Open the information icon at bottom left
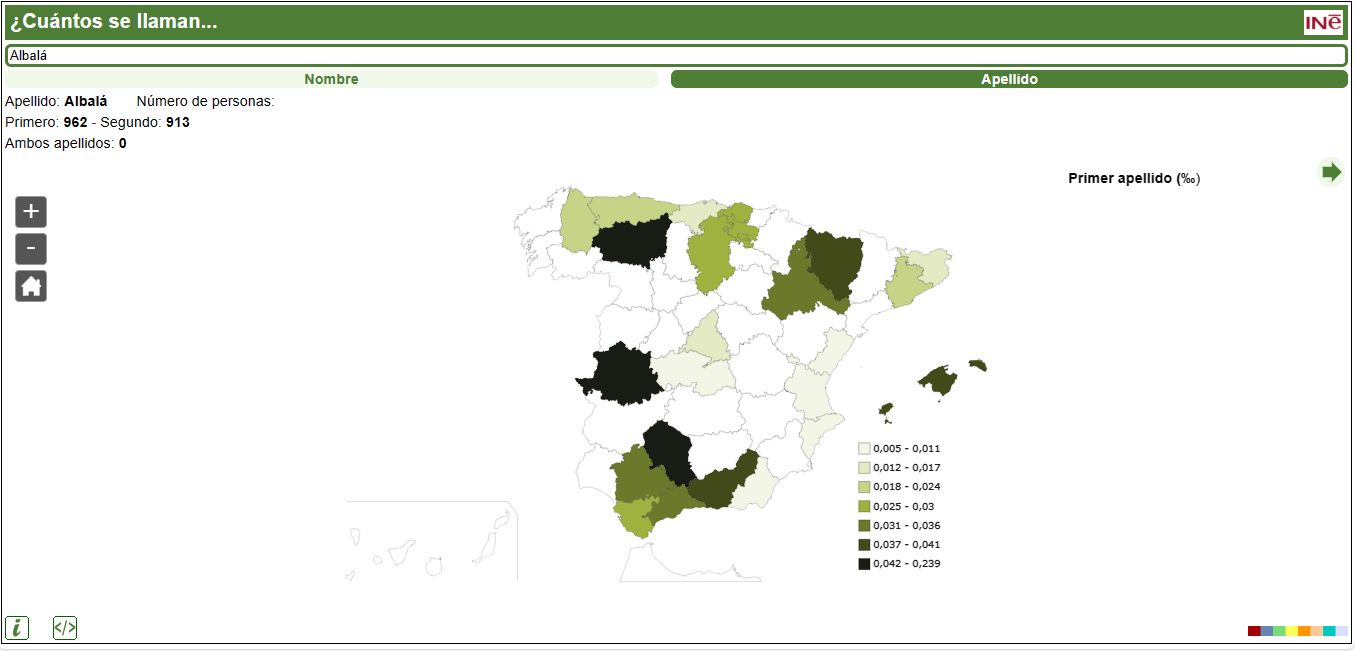1355x651 pixels. 17,628
